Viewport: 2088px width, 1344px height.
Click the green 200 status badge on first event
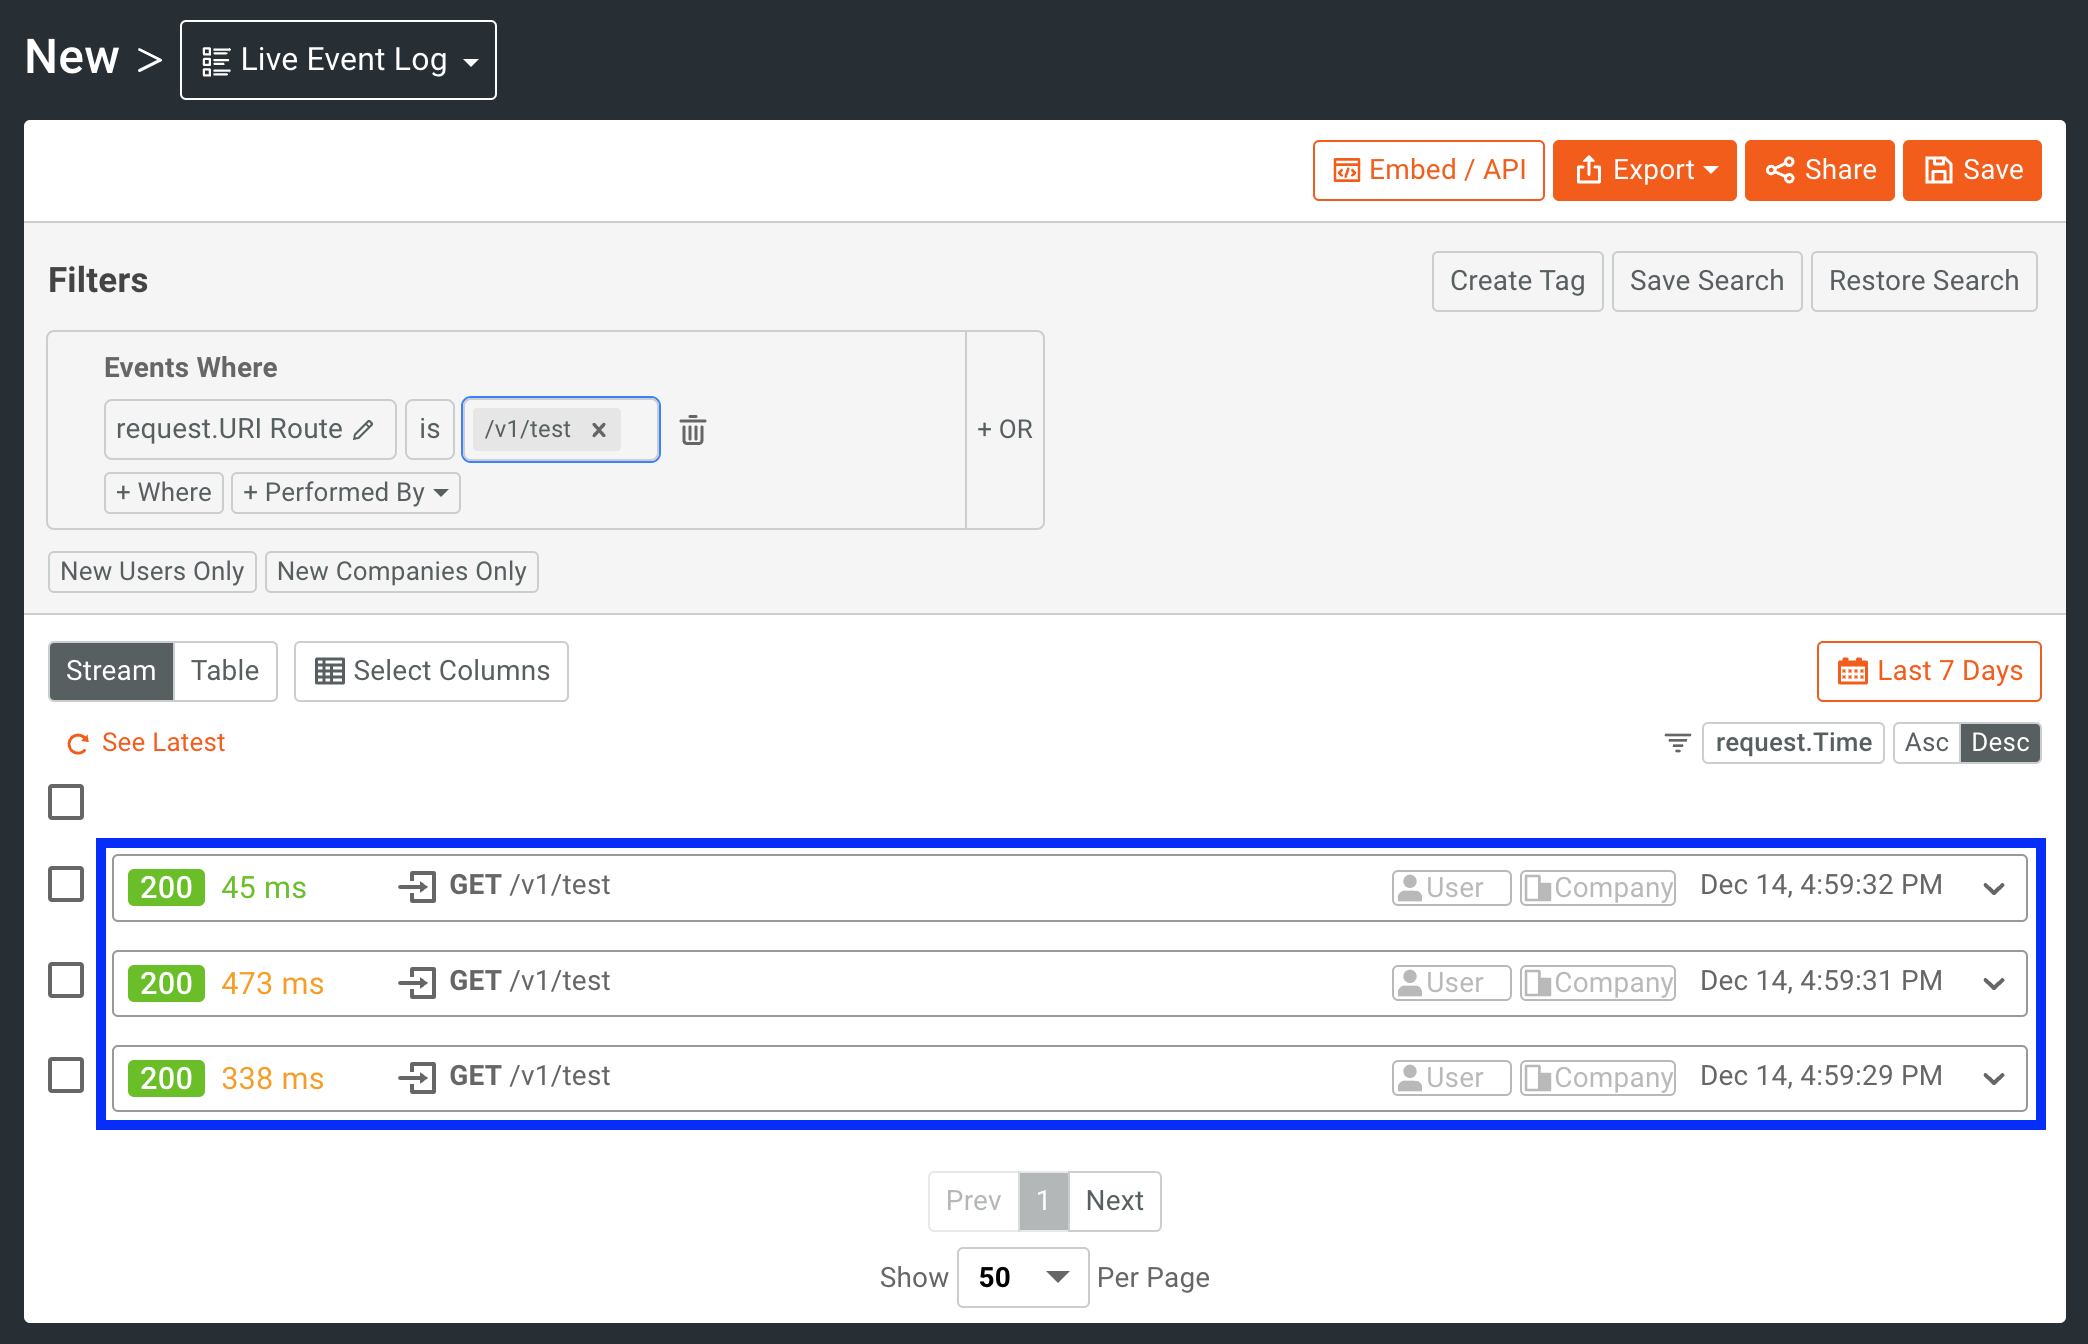coord(166,887)
